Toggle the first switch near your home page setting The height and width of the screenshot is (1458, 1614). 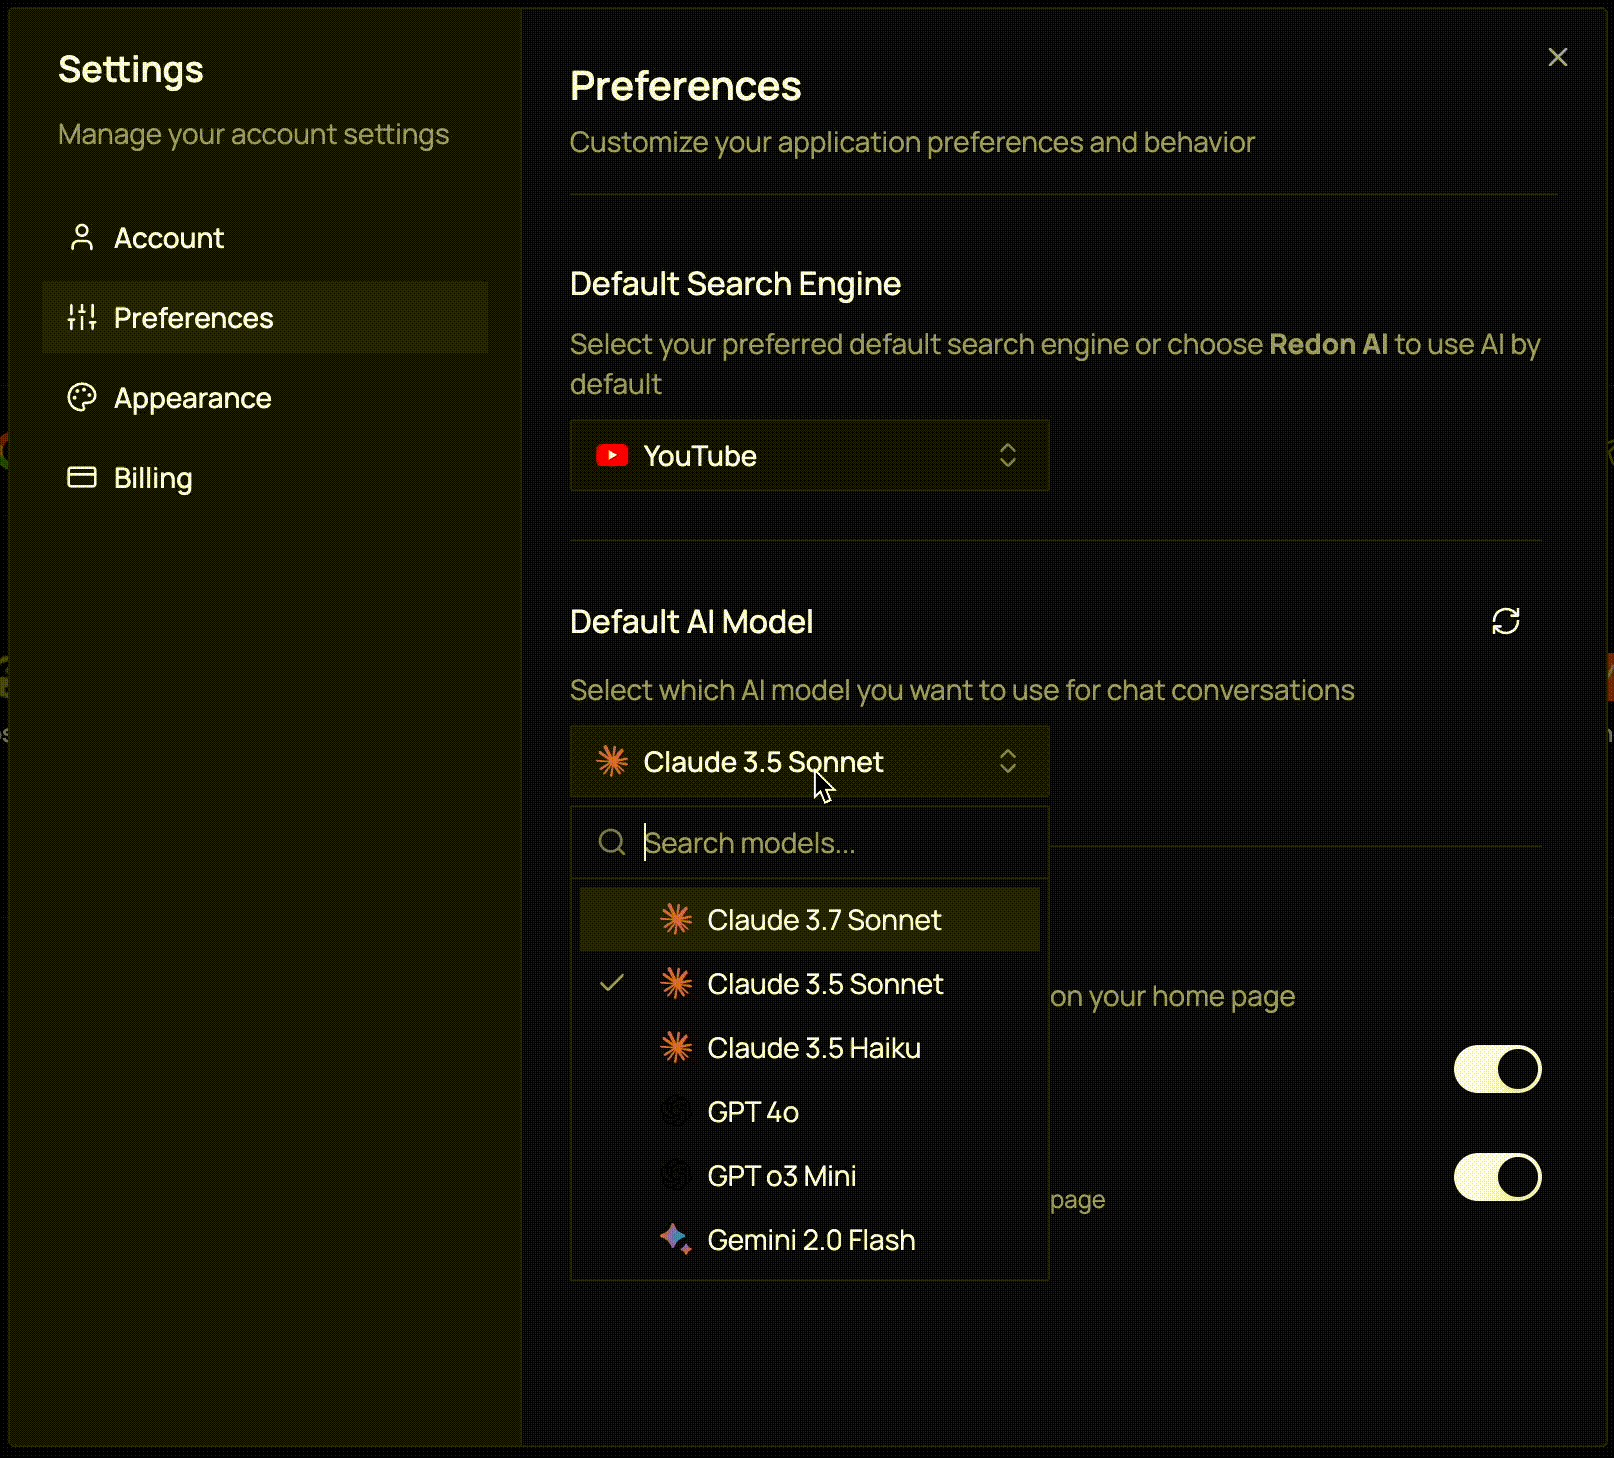tap(1495, 1068)
